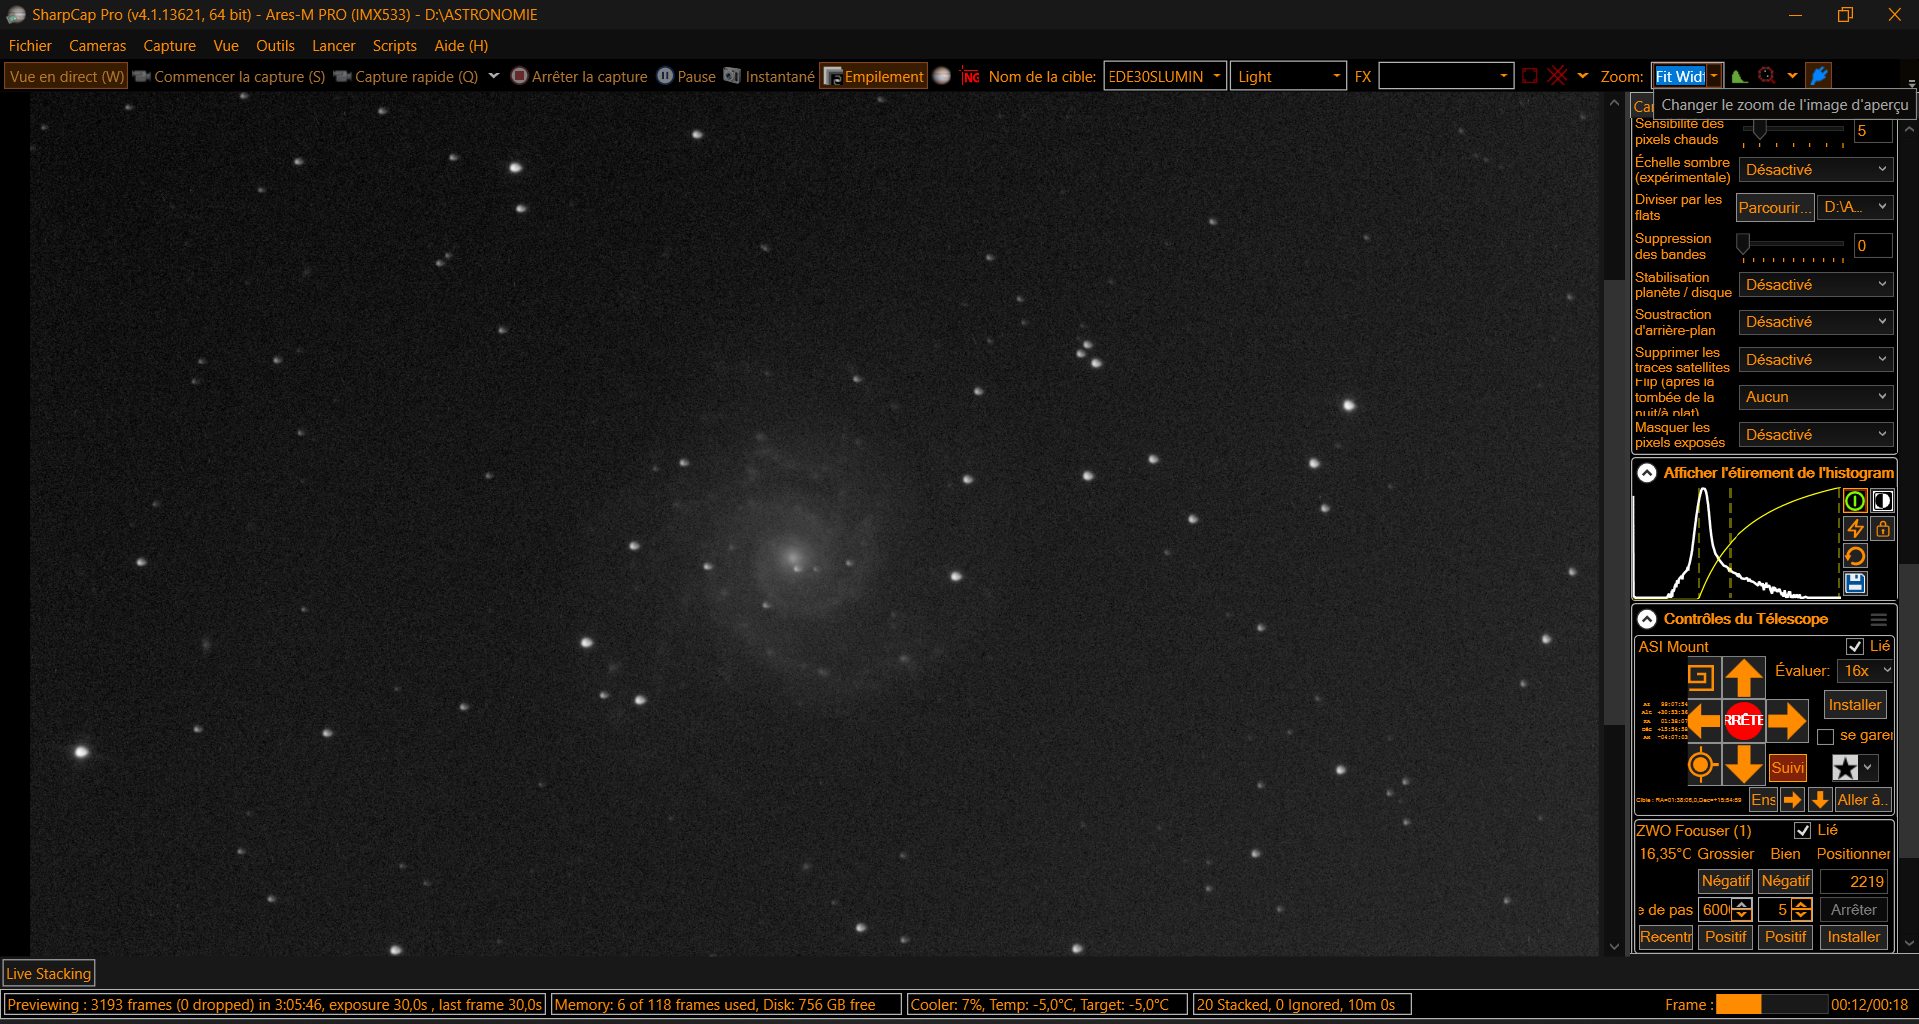Click the red stop mount button

[x=1743, y=720]
